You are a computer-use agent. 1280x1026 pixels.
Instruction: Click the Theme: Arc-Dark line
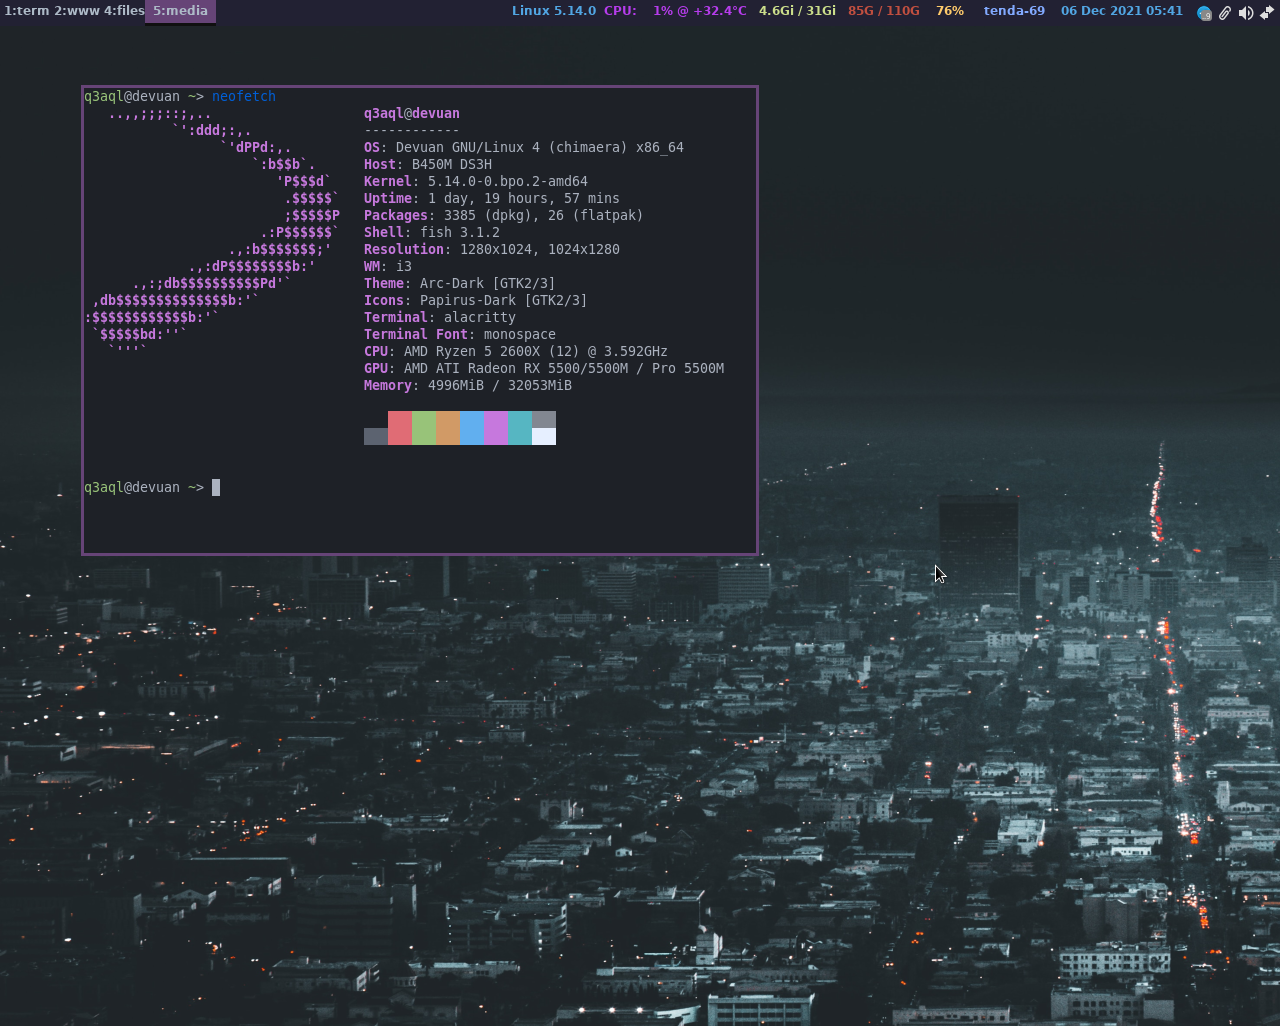(460, 283)
